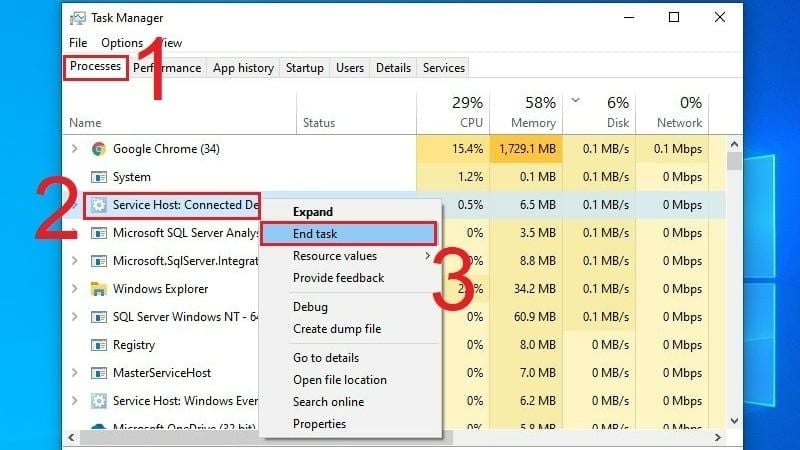
Task: Choose End task in the context menu
Action: (349, 234)
